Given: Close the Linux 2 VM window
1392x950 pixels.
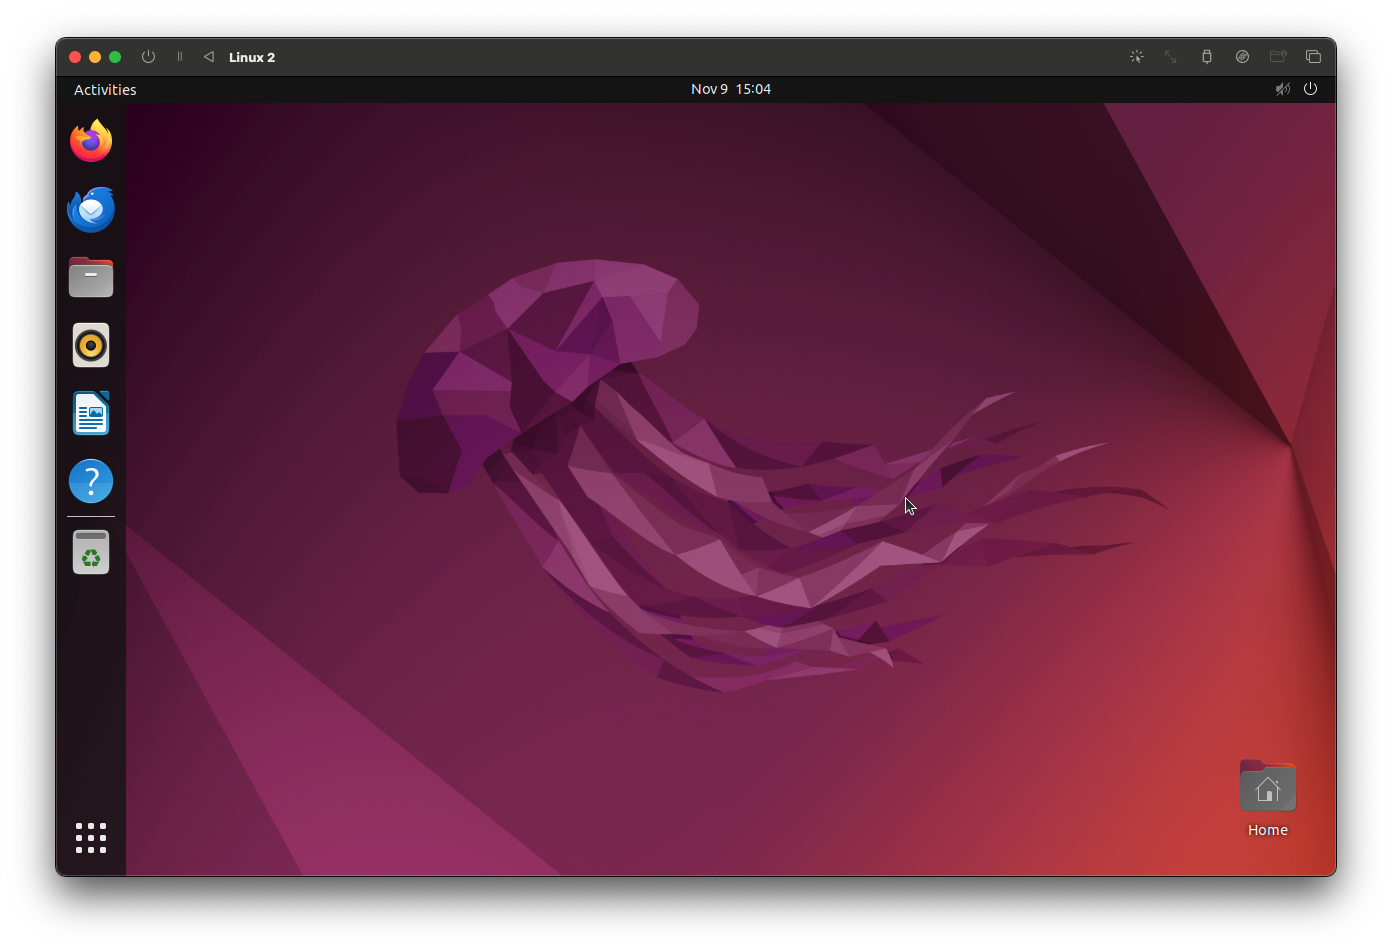Looking at the screenshot, I should pyautogui.click(x=75, y=57).
